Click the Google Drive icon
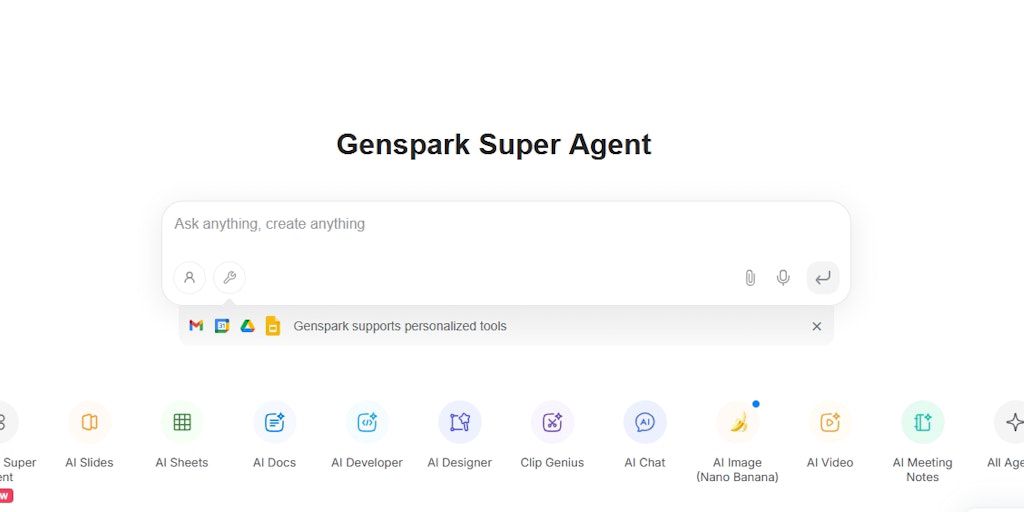The width and height of the screenshot is (1024, 512). coord(248,326)
